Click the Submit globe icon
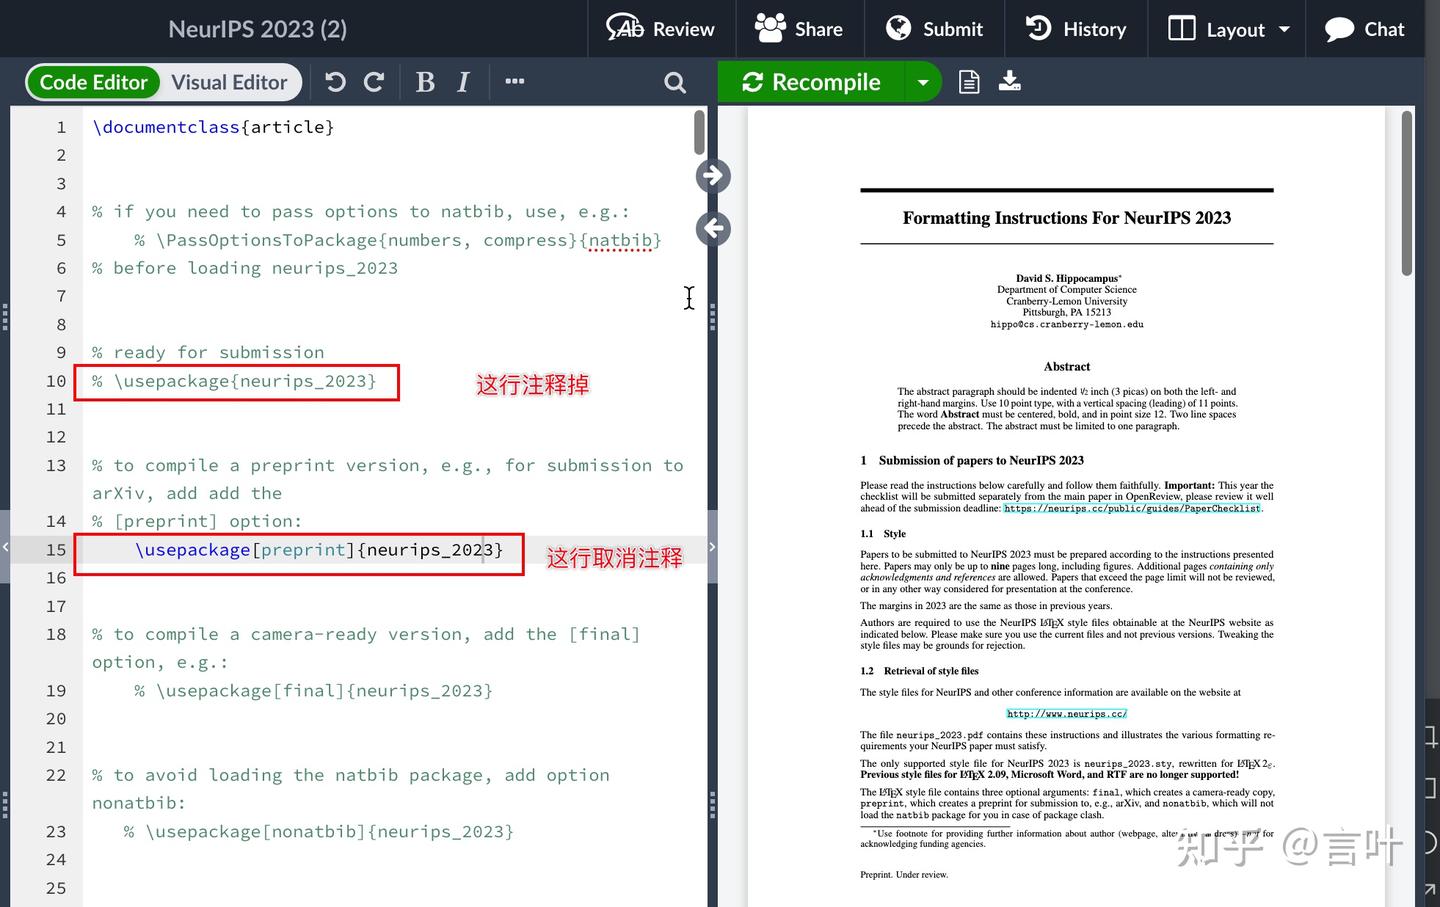 click(x=898, y=29)
